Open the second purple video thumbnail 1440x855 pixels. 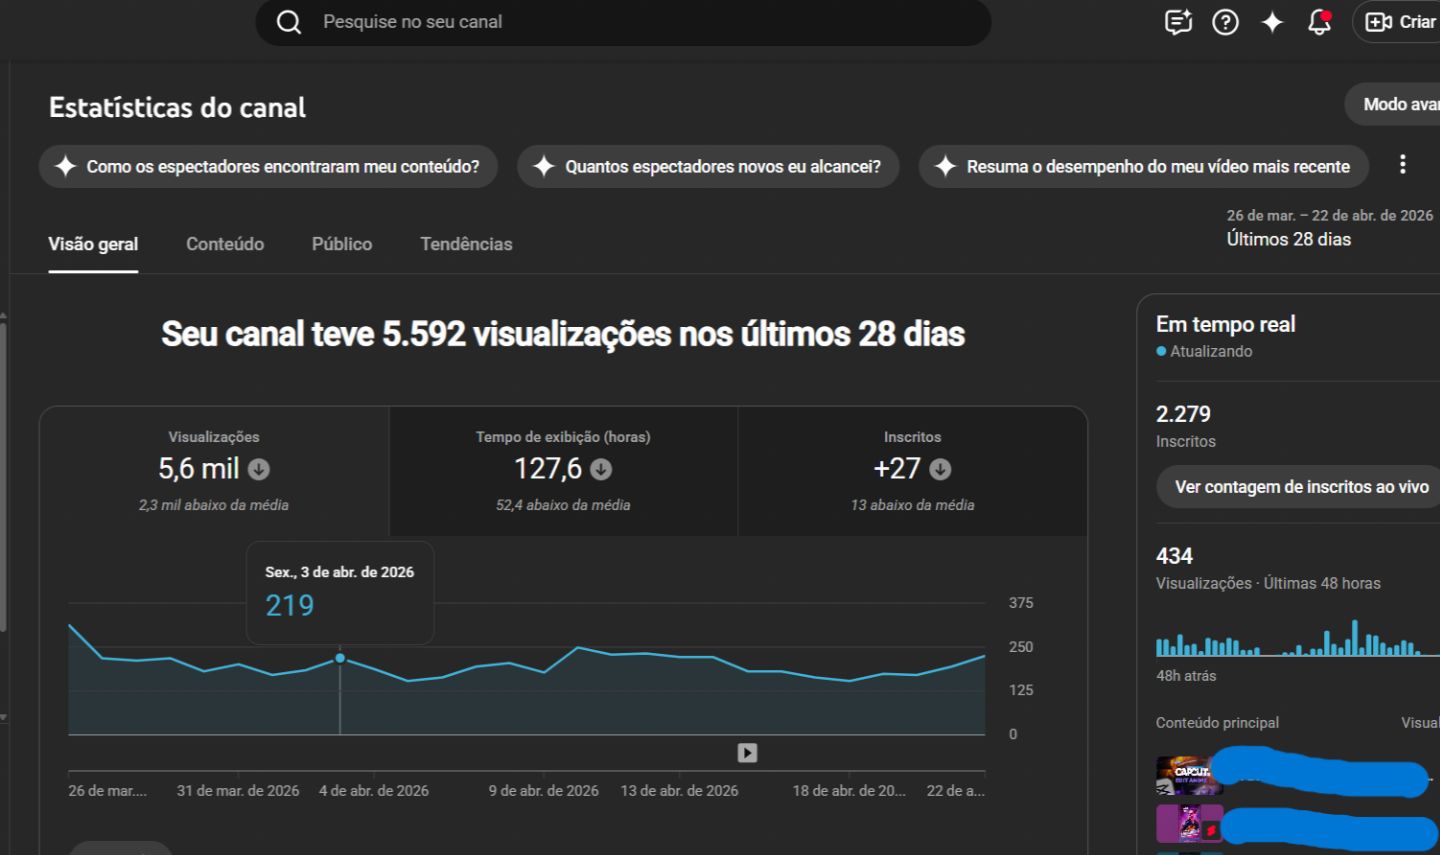click(x=1189, y=824)
